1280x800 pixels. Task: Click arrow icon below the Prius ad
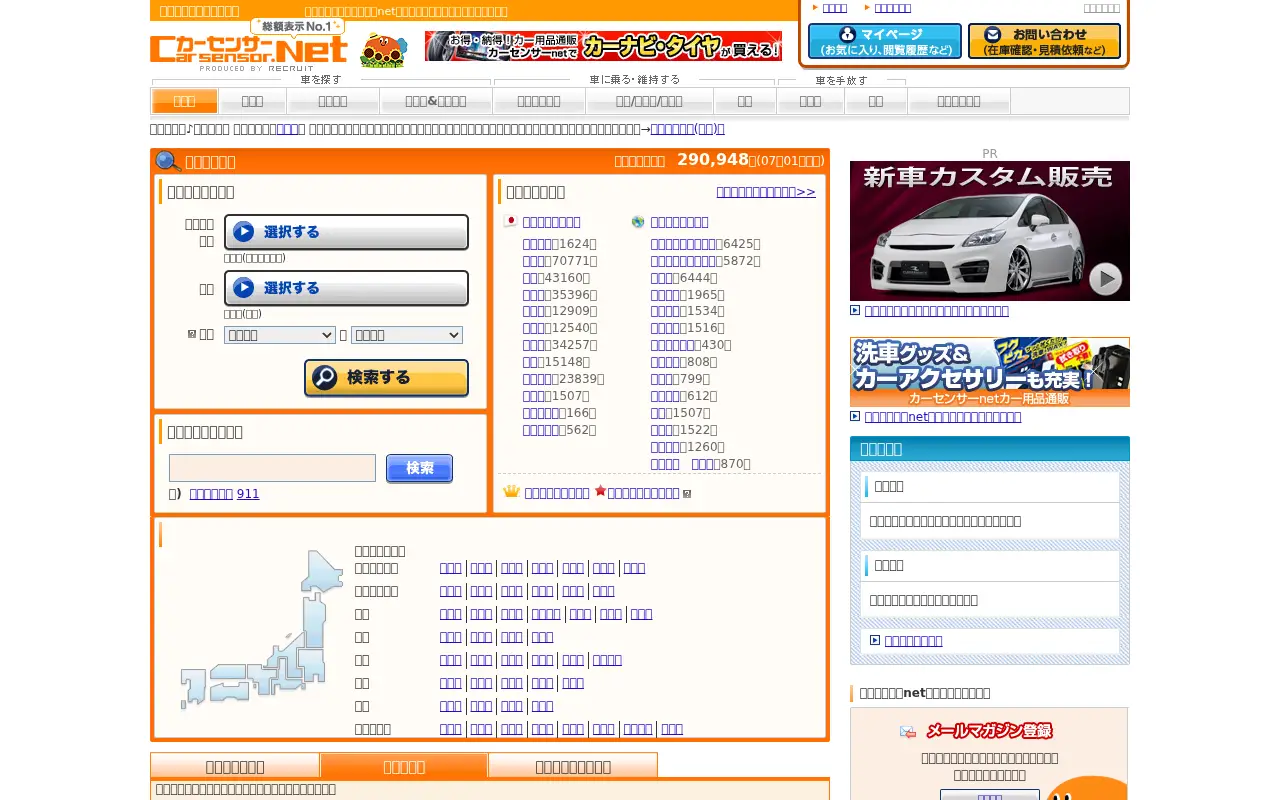855,310
